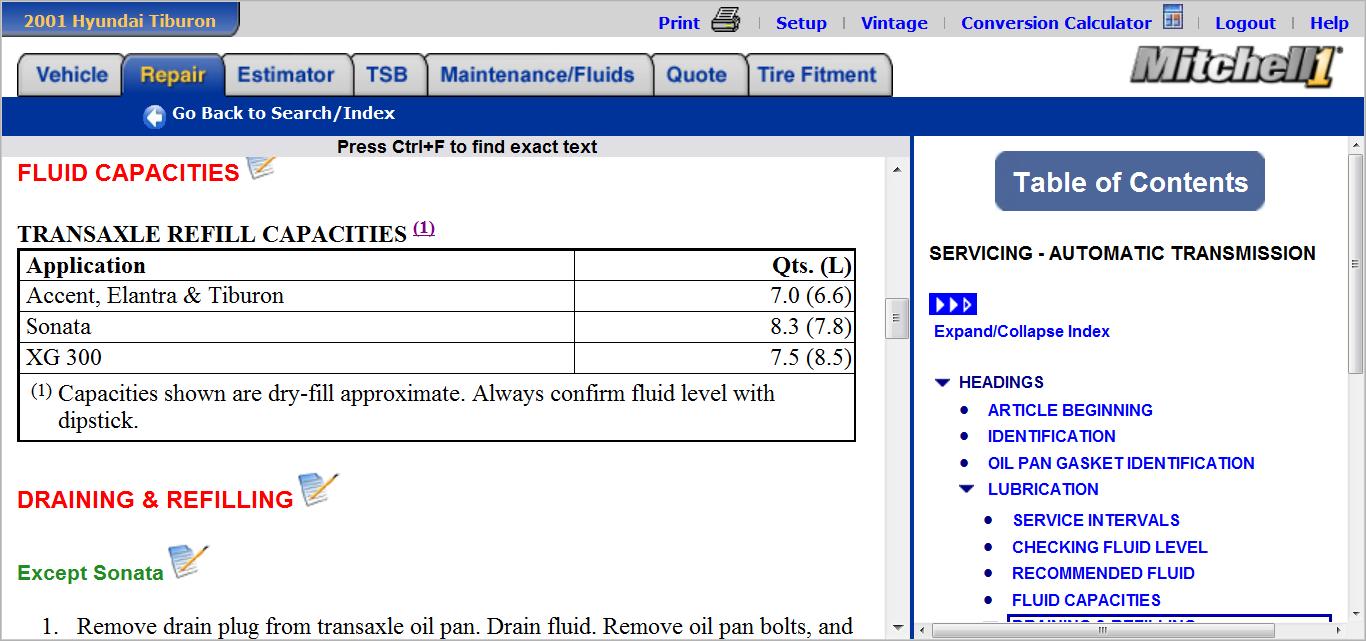The height and width of the screenshot is (641, 1366).
Task: Select LUBRICATION heading in contents
Action: coord(1043,489)
